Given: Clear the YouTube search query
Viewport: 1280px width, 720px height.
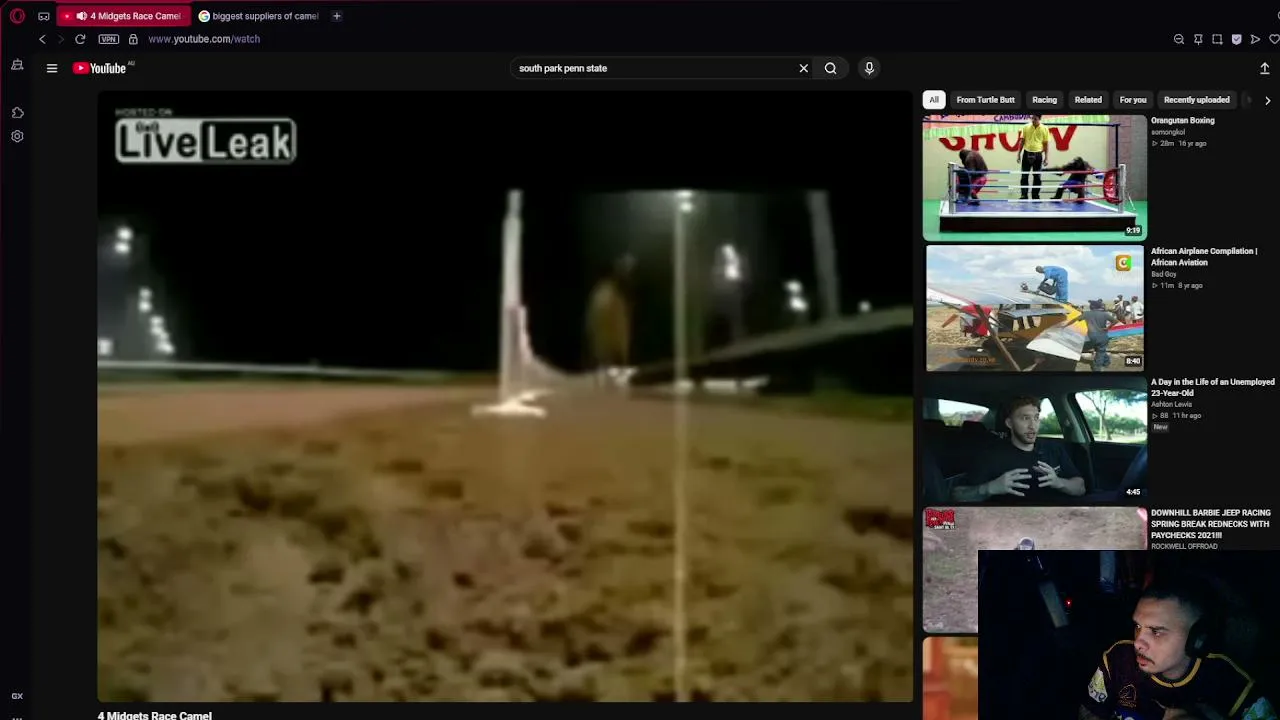Looking at the screenshot, I should [x=803, y=68].
